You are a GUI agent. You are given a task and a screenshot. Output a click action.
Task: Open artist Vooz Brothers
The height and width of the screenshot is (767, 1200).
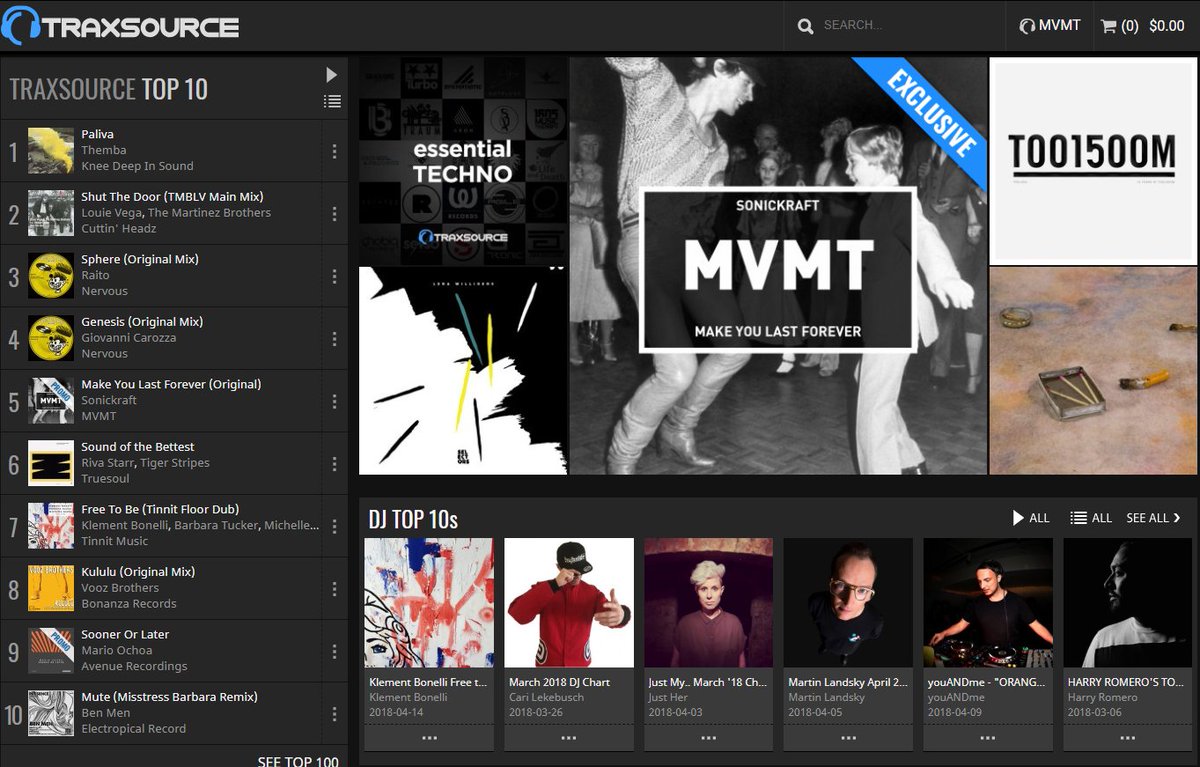point(120,587)
